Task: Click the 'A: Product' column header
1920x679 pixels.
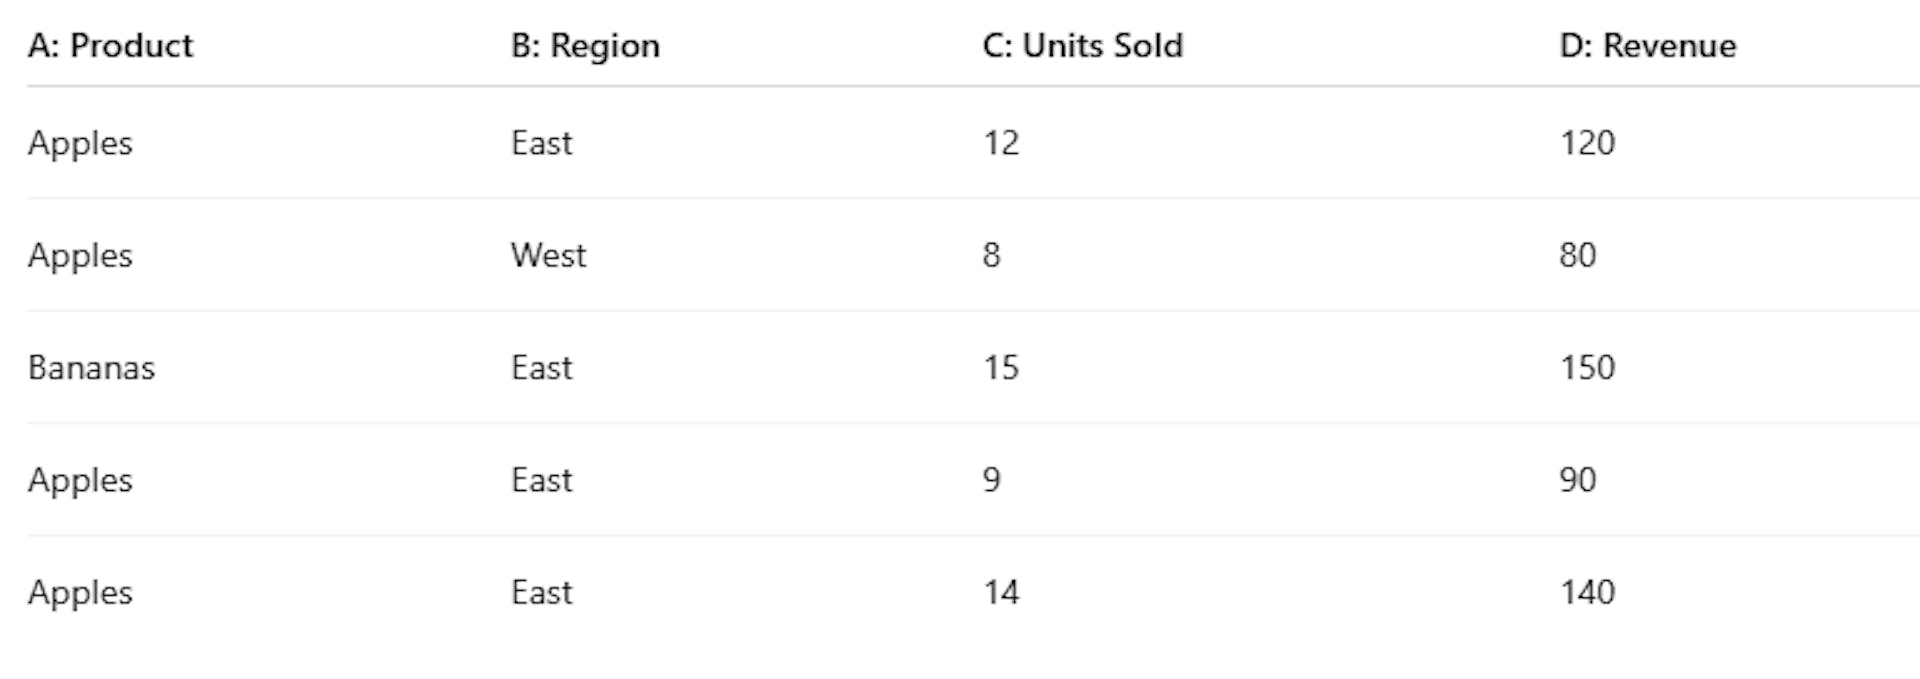Action: click(110, 46)
